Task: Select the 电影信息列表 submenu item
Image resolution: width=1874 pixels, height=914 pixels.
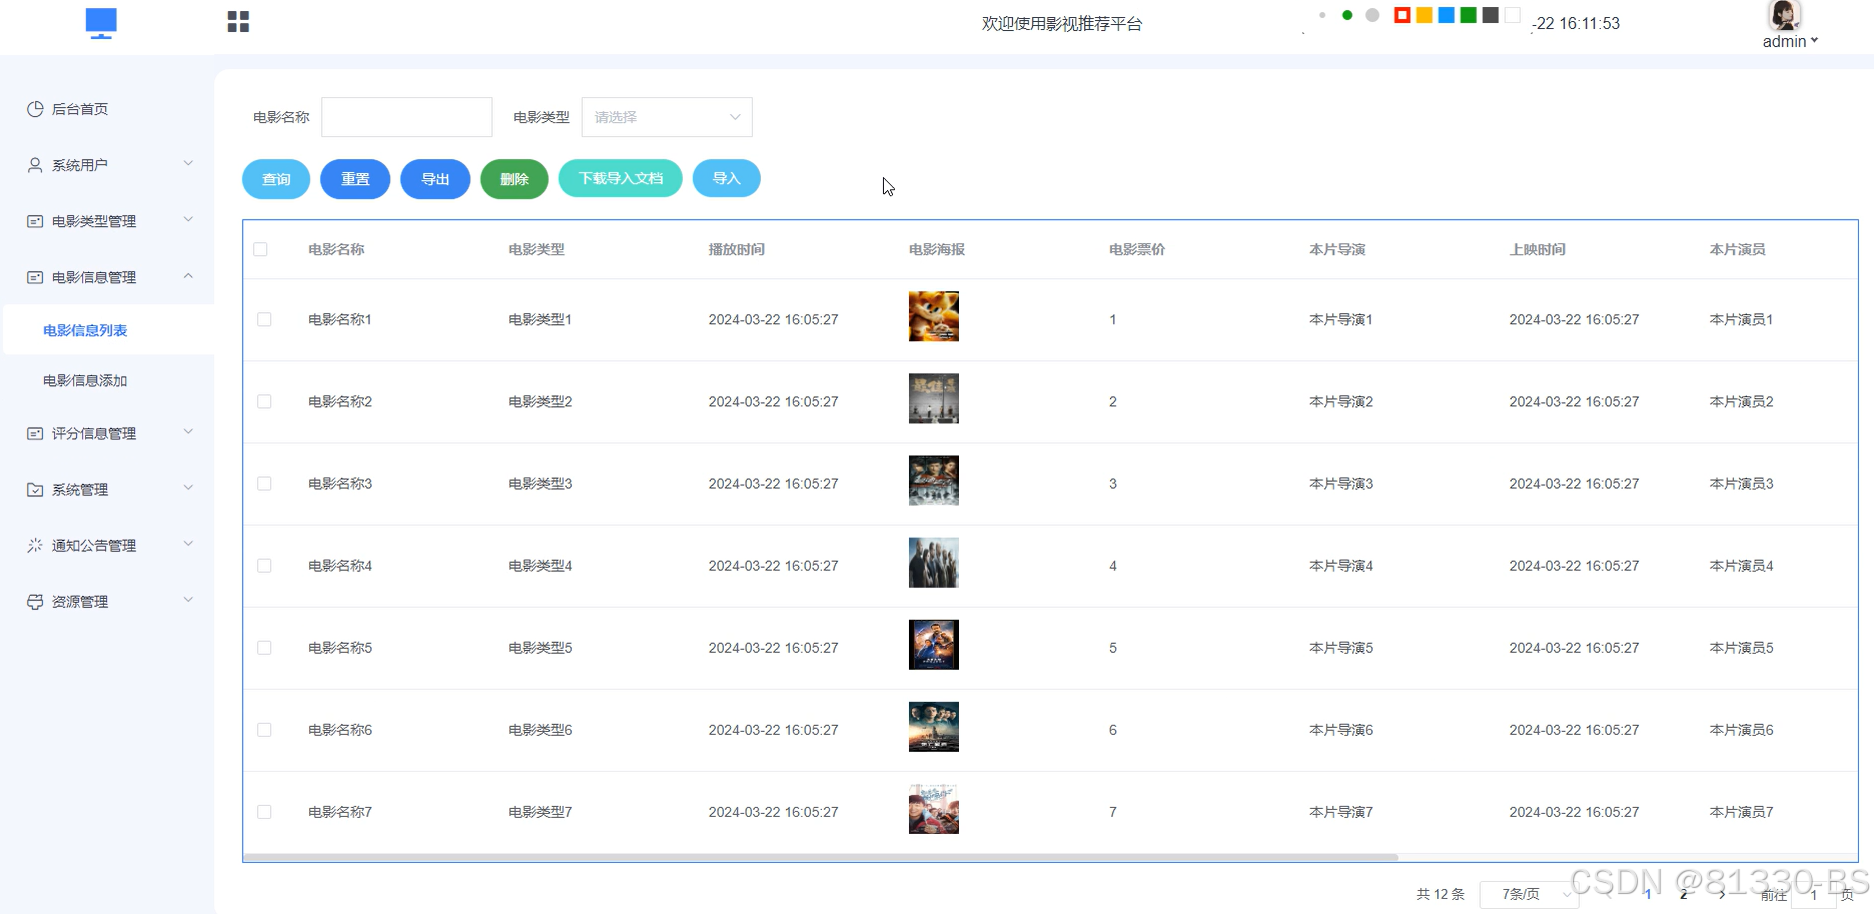Action: [85, 330]
